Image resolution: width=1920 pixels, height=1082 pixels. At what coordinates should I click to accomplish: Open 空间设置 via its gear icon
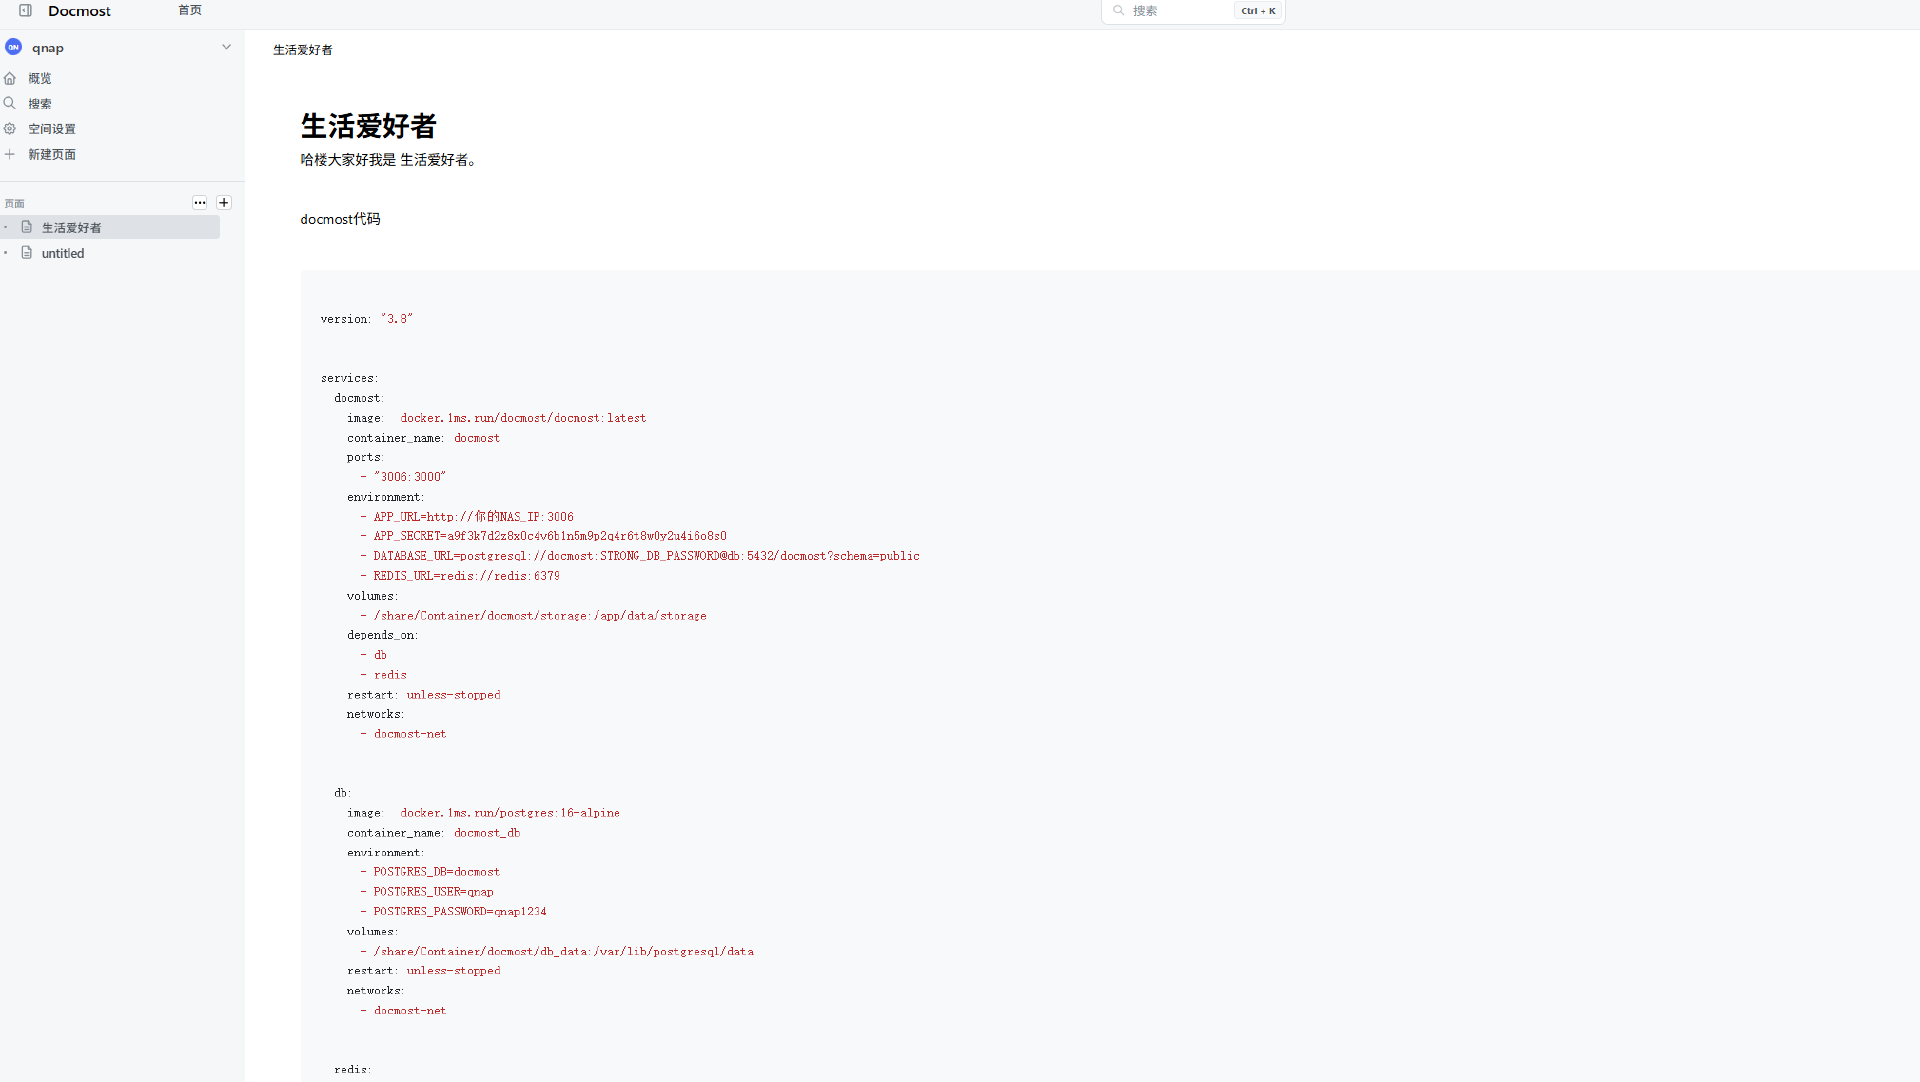coord(10,129)
